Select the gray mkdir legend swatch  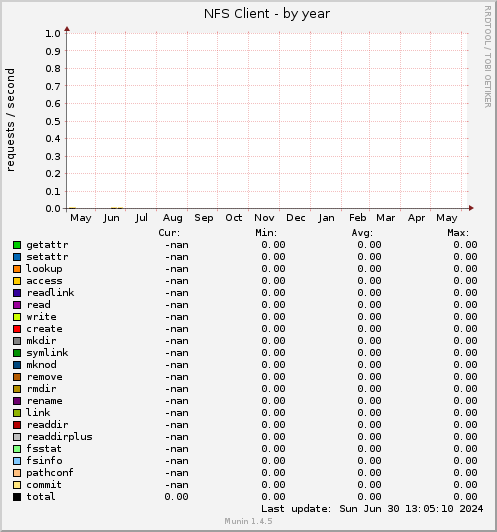pyautogui.click(x=17, y=341)
